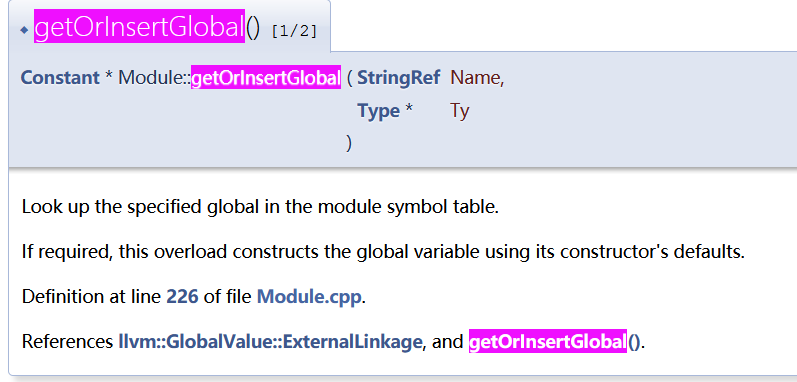Open the Module.cpp file link
The image size is (797, 382).
point(310,296)
